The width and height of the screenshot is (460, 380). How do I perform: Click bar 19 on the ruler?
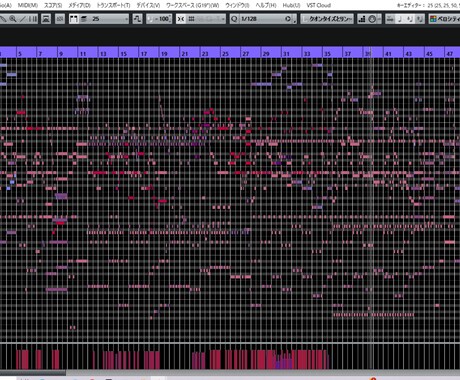pos(164,53)
